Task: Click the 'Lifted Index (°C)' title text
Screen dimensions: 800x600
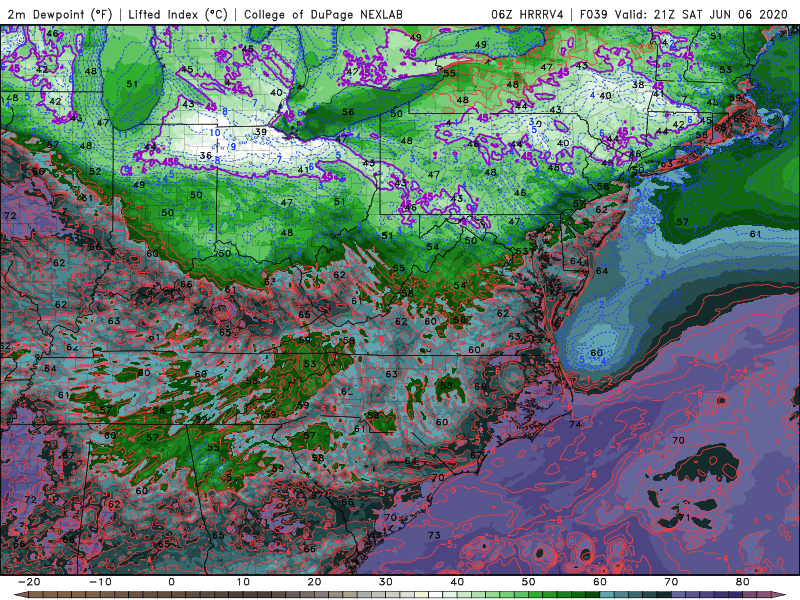Action: (178, 15)
